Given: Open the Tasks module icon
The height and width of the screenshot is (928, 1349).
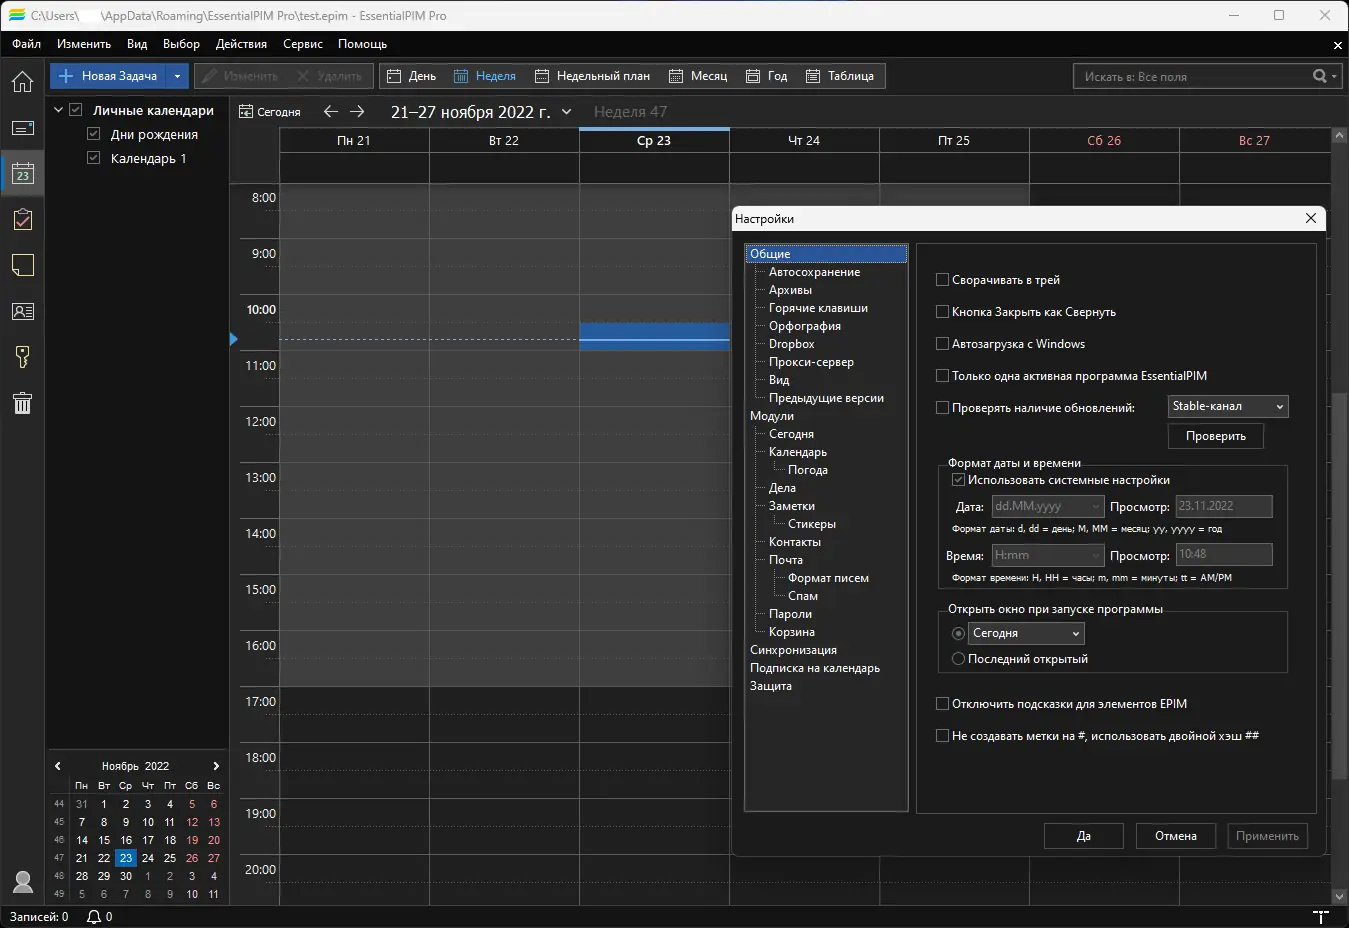Looking at the screenshot, I should (22, 220).
